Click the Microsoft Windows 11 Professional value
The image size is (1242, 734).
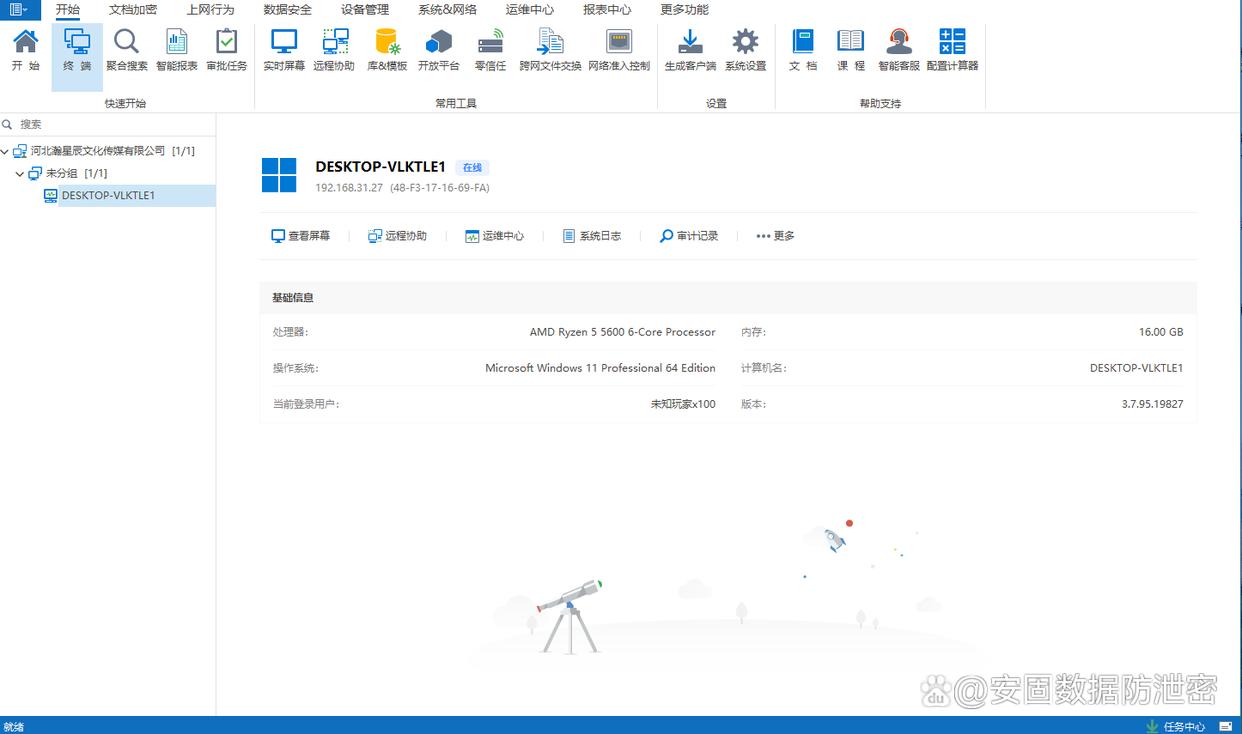600,368
